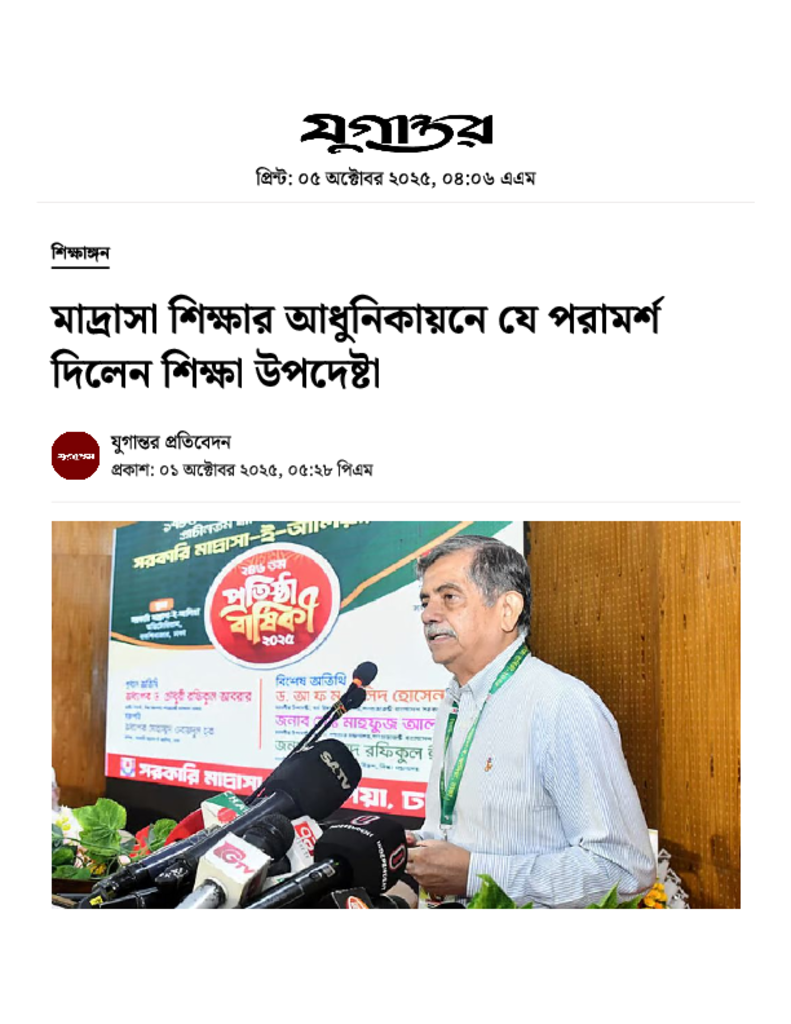Image resolution: width=791 pixels, height=1024 pixels.
Task: Click the red প্রতিষ্ঠা বার্ষিকী emblem in photo
Action: point(273,607)
